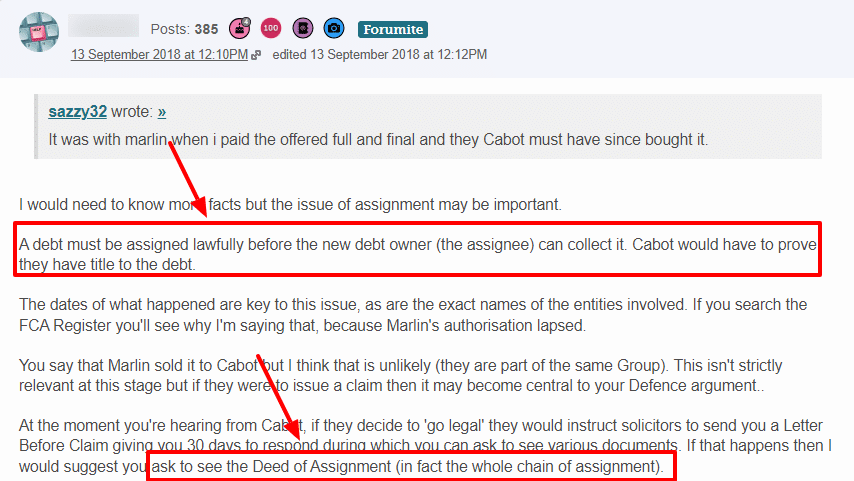
Task: Open the poster's keyboard avatar profile
Action: pyautogui.click(x=39, y=32)
